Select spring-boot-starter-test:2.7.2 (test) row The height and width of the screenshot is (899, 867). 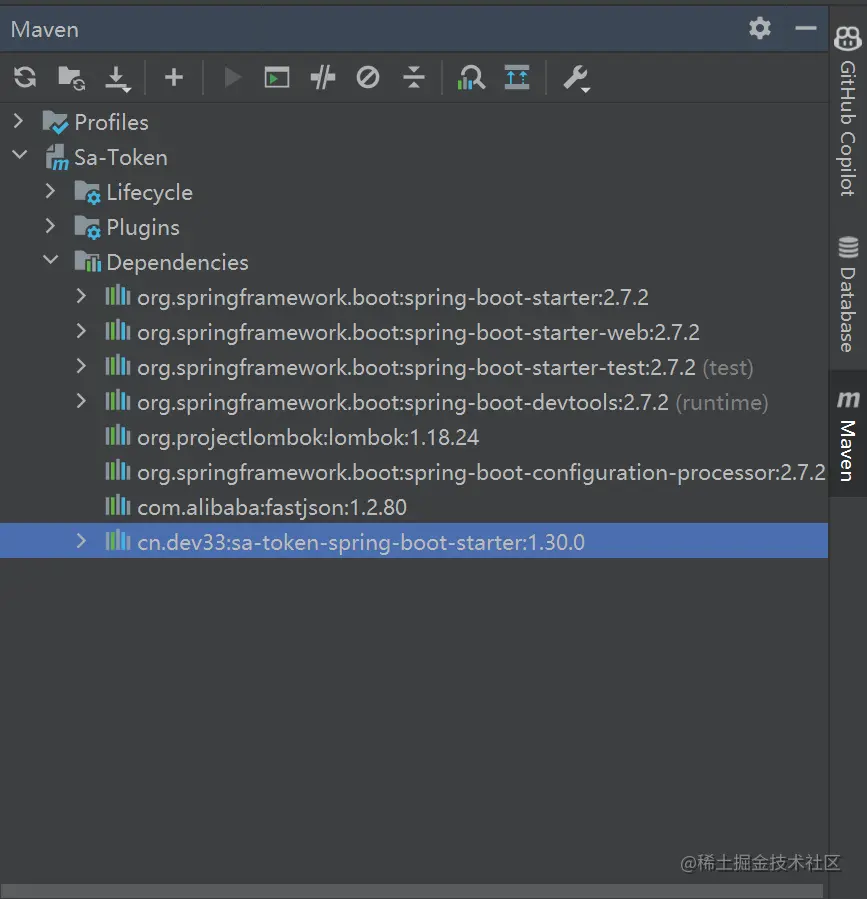click(x=414, y=367)
